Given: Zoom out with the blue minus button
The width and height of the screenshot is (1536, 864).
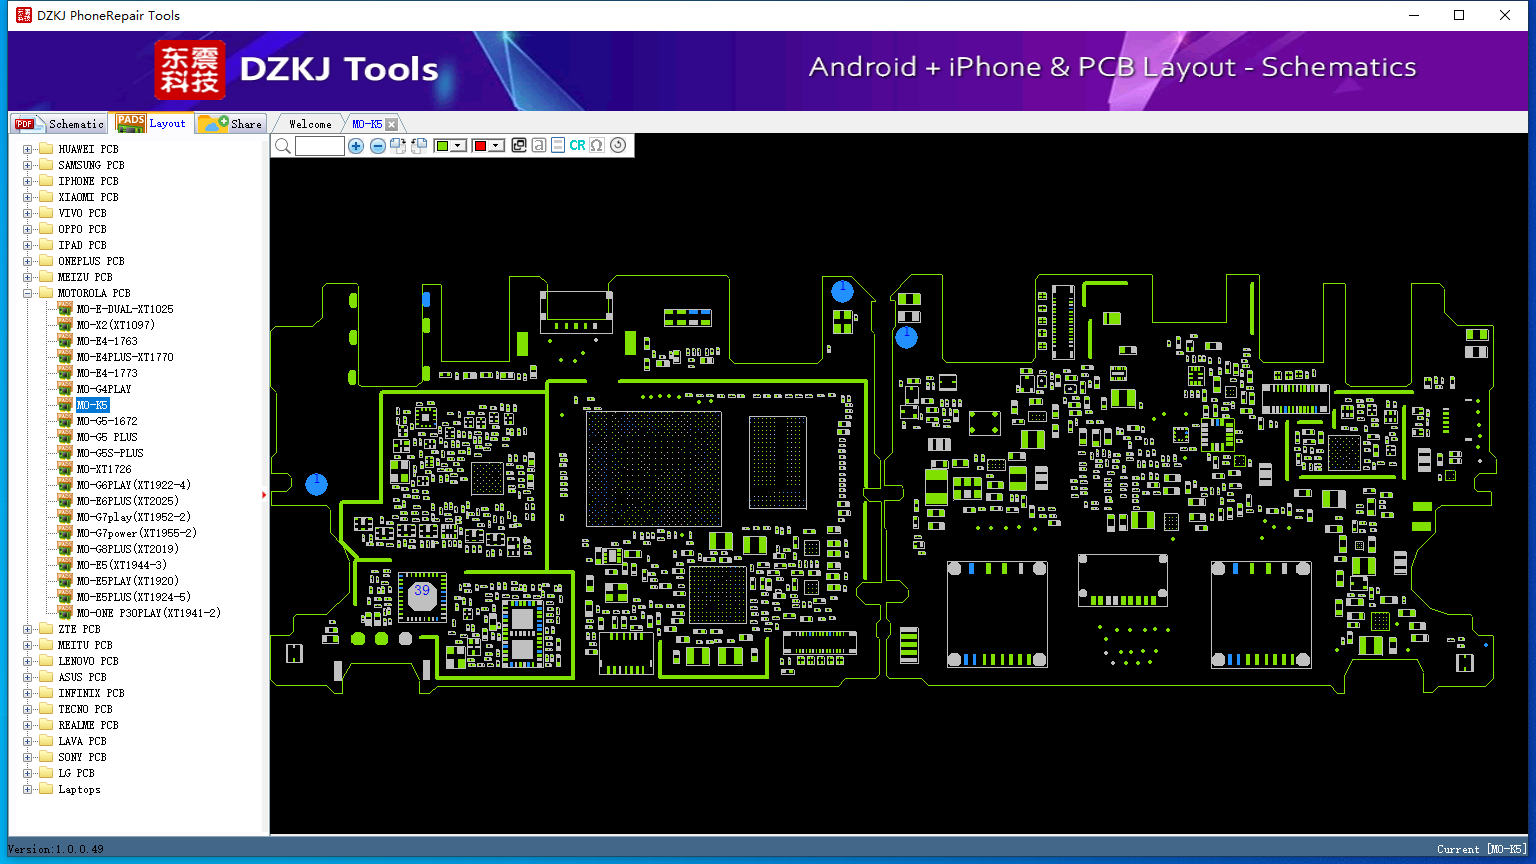Looking at the screenshot, I should [378, 146].
